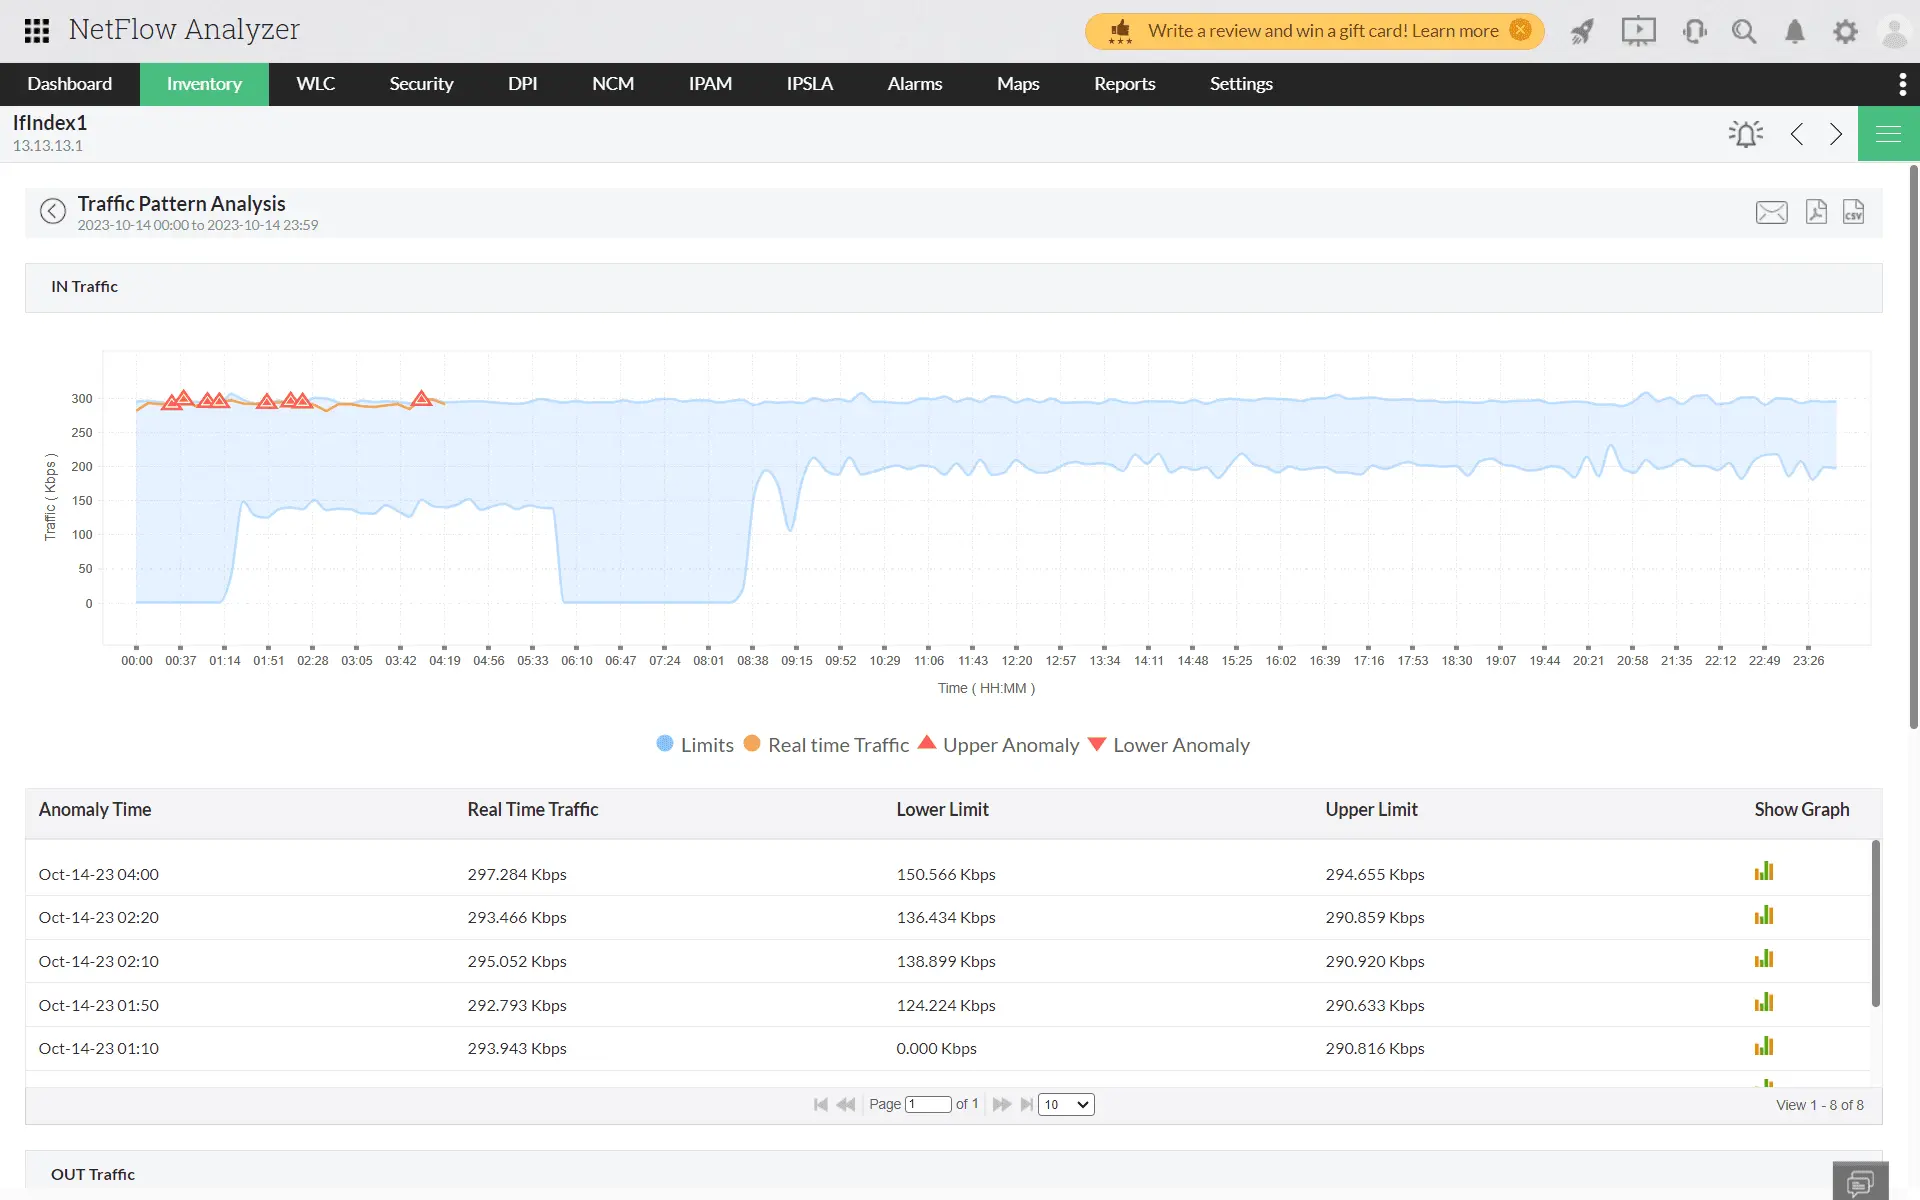The image size is (1920, 1200).
Task: Switch to the Dashboard tab
Action: (69, 84)
